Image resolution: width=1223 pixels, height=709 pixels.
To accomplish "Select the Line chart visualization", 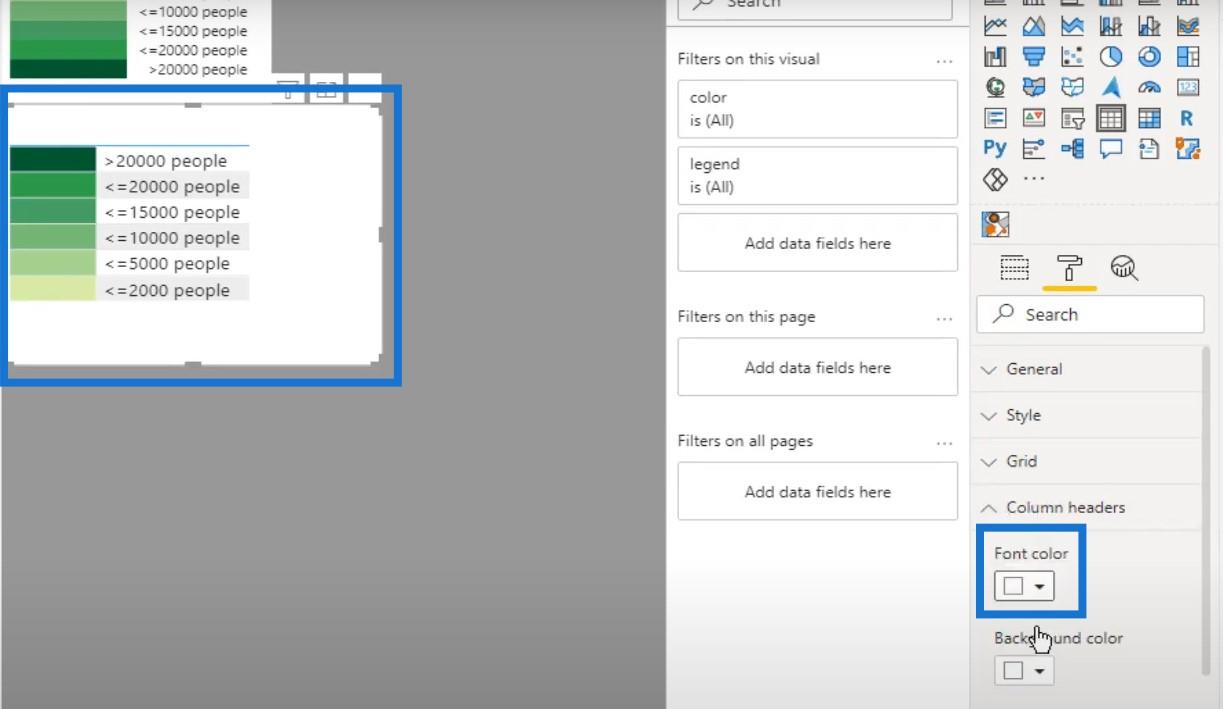I will pyautogui.click(x=995, y=25).
